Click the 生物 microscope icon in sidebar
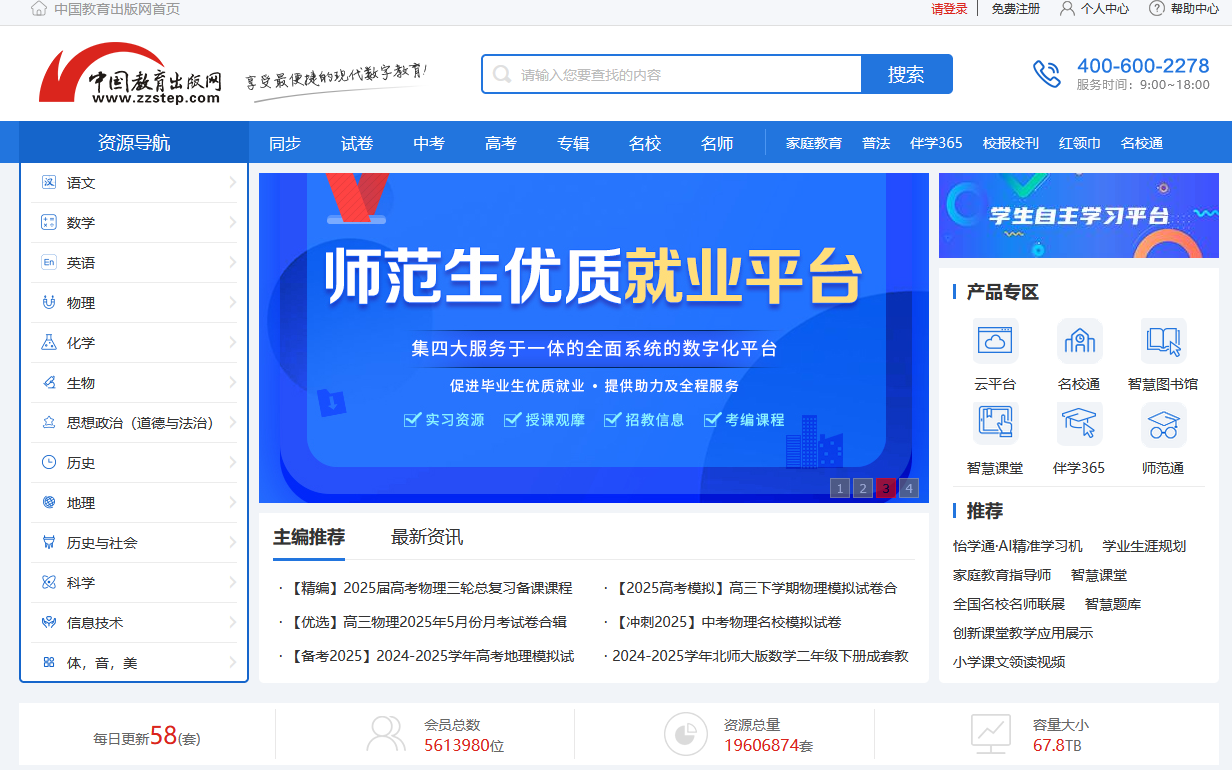 48,383
